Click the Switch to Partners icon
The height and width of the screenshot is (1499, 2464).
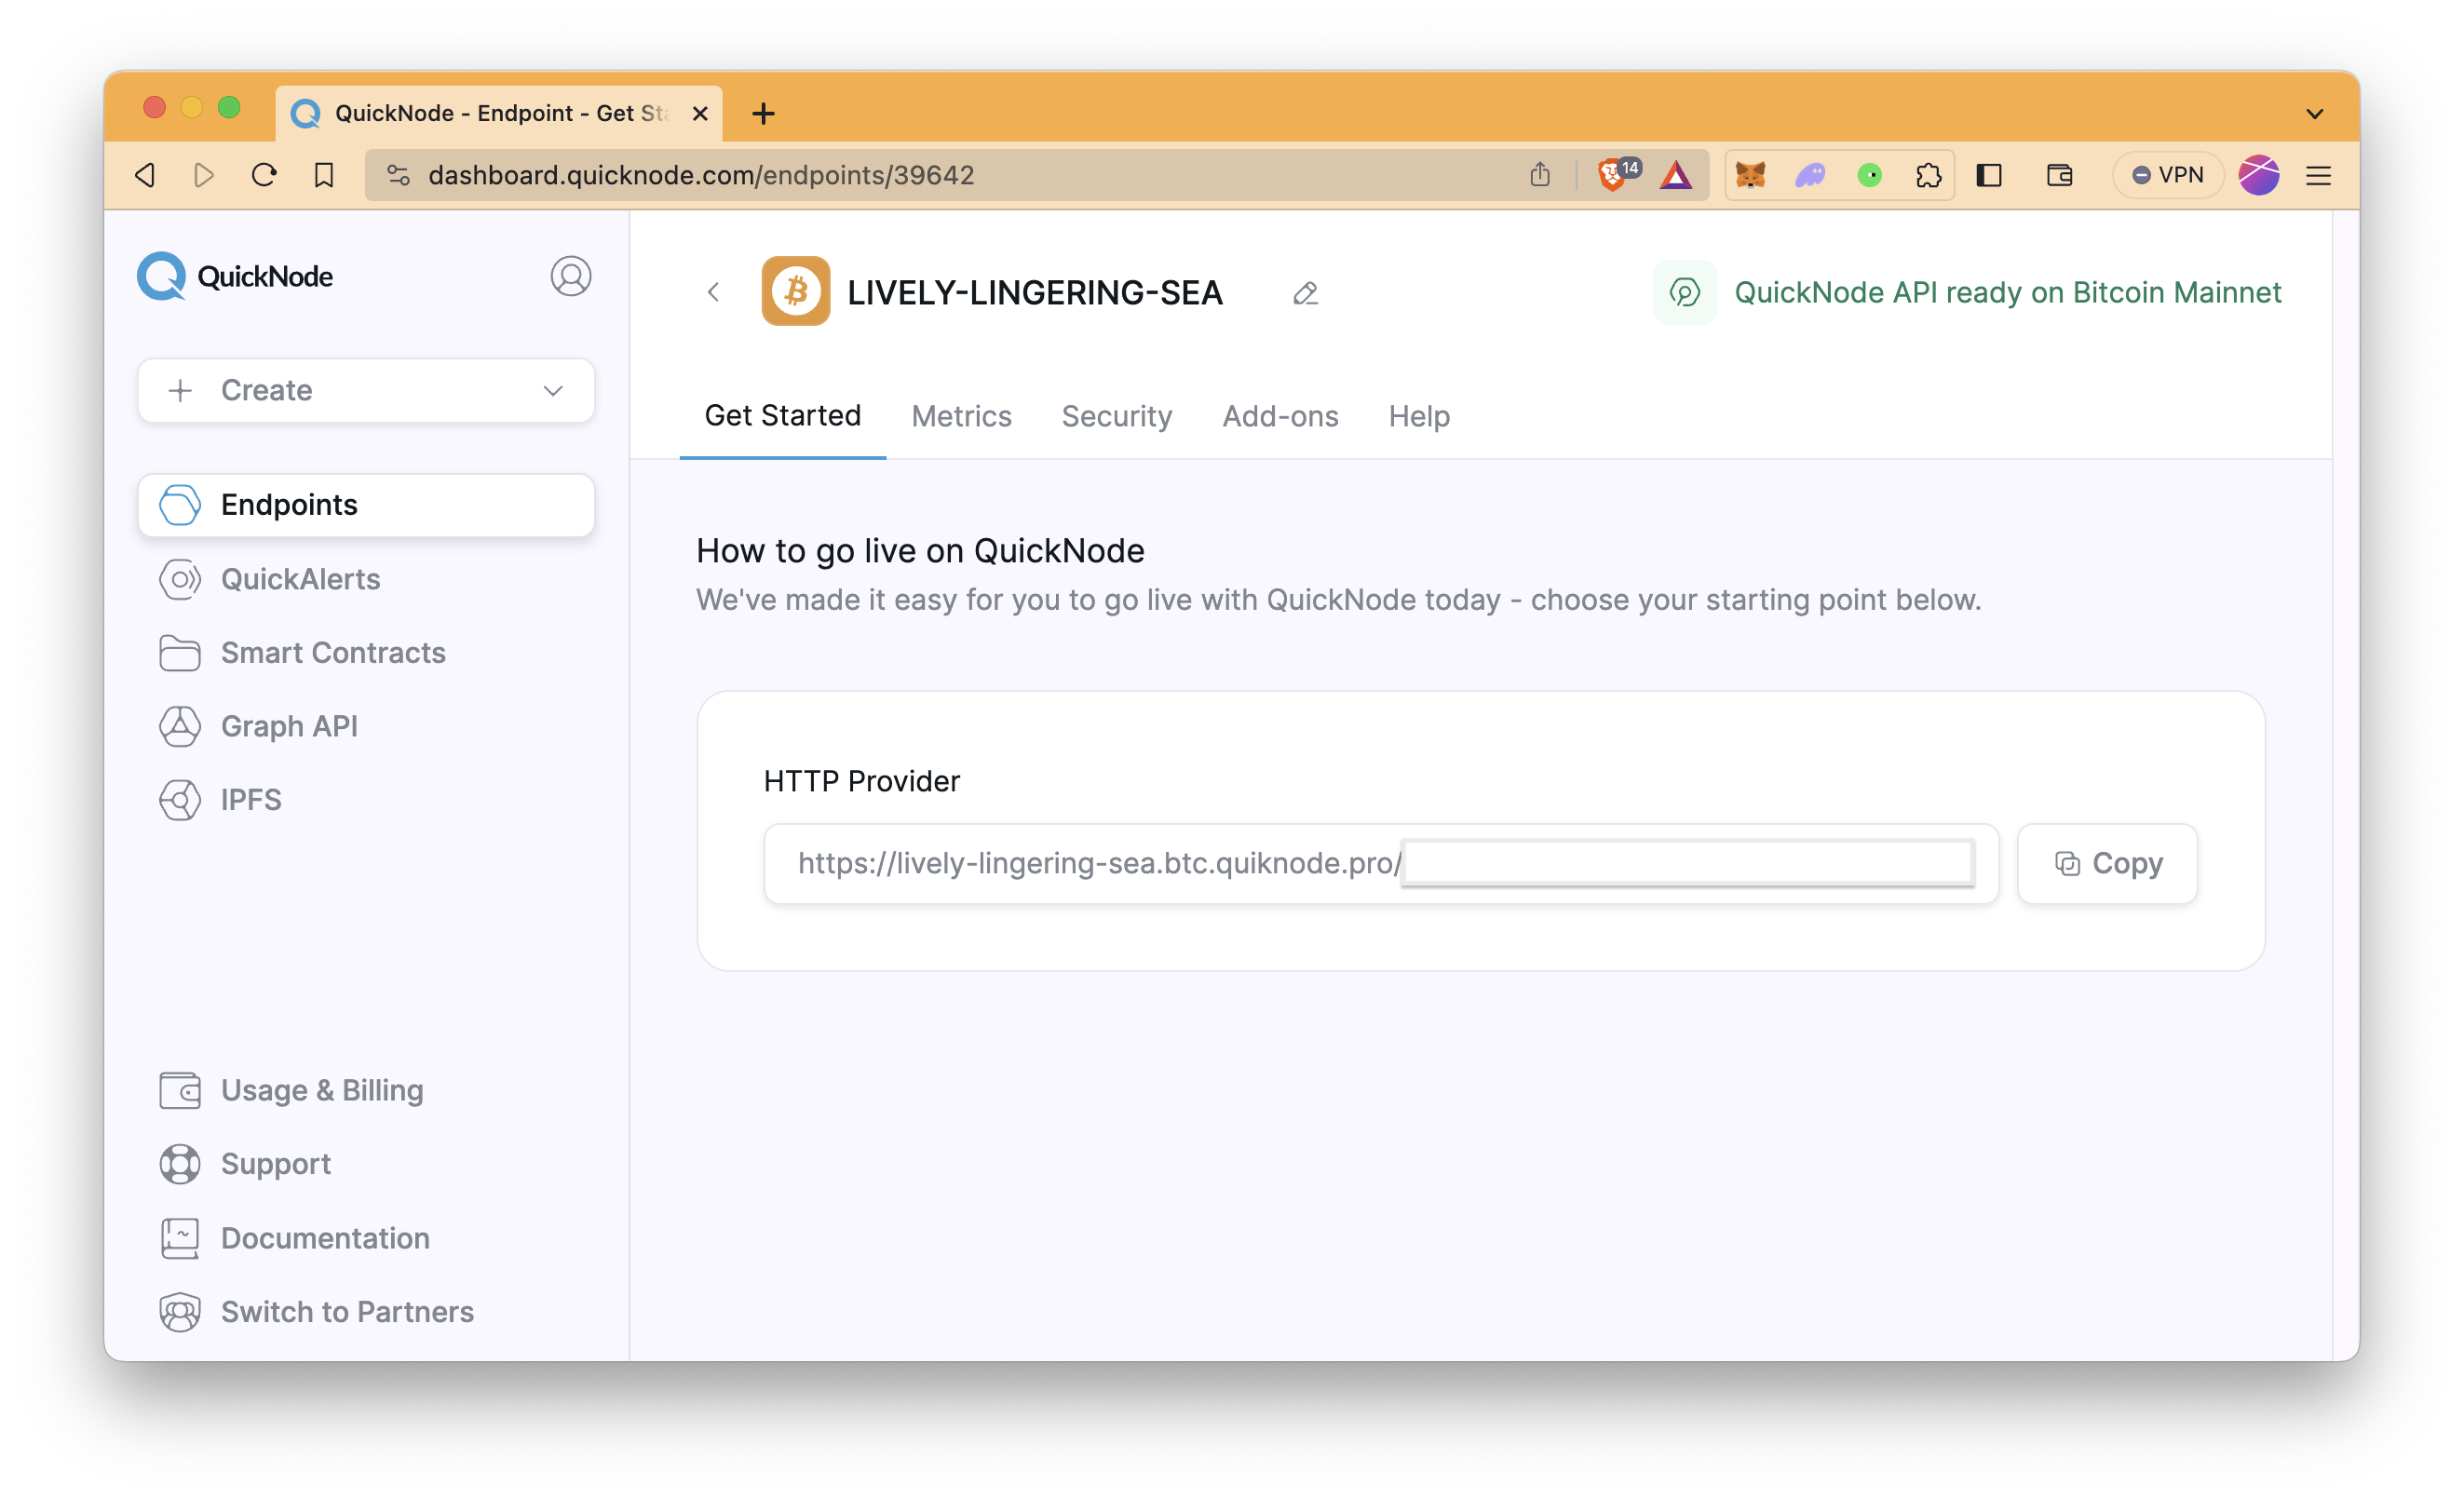[x=180, y=1312]
